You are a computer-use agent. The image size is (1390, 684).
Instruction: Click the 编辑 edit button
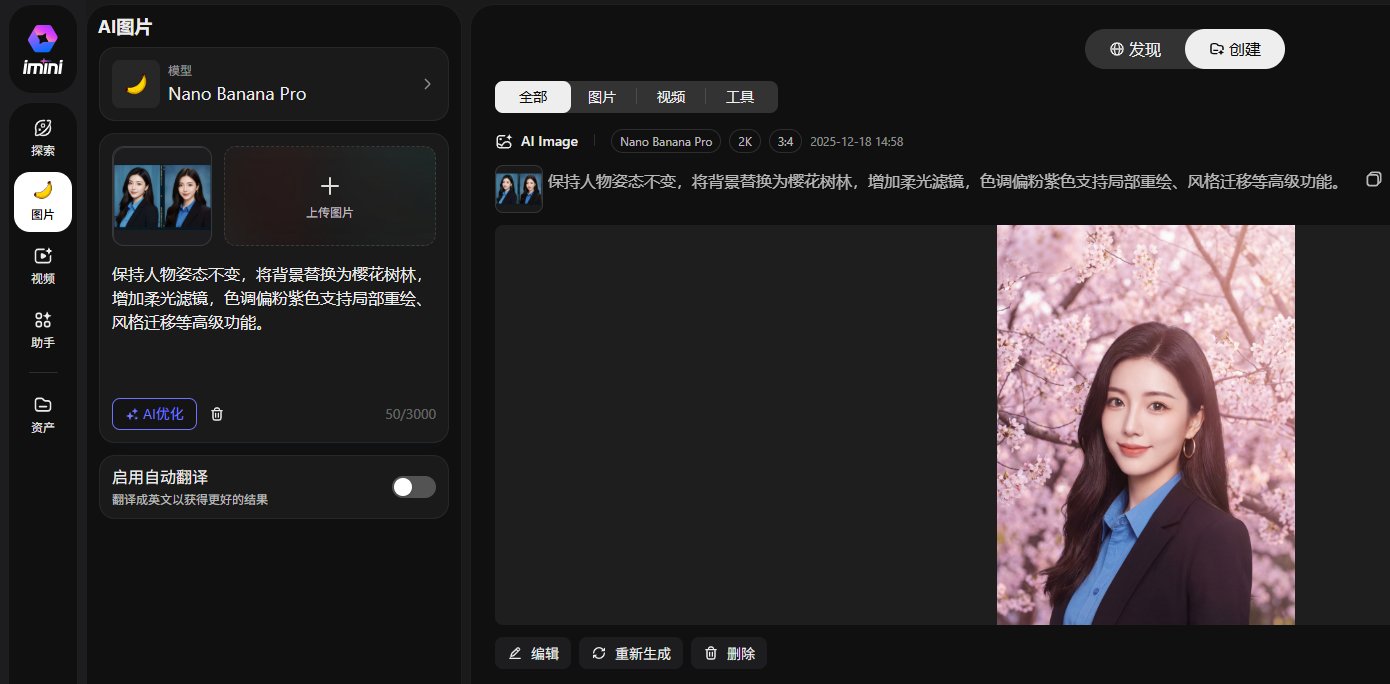534,653
